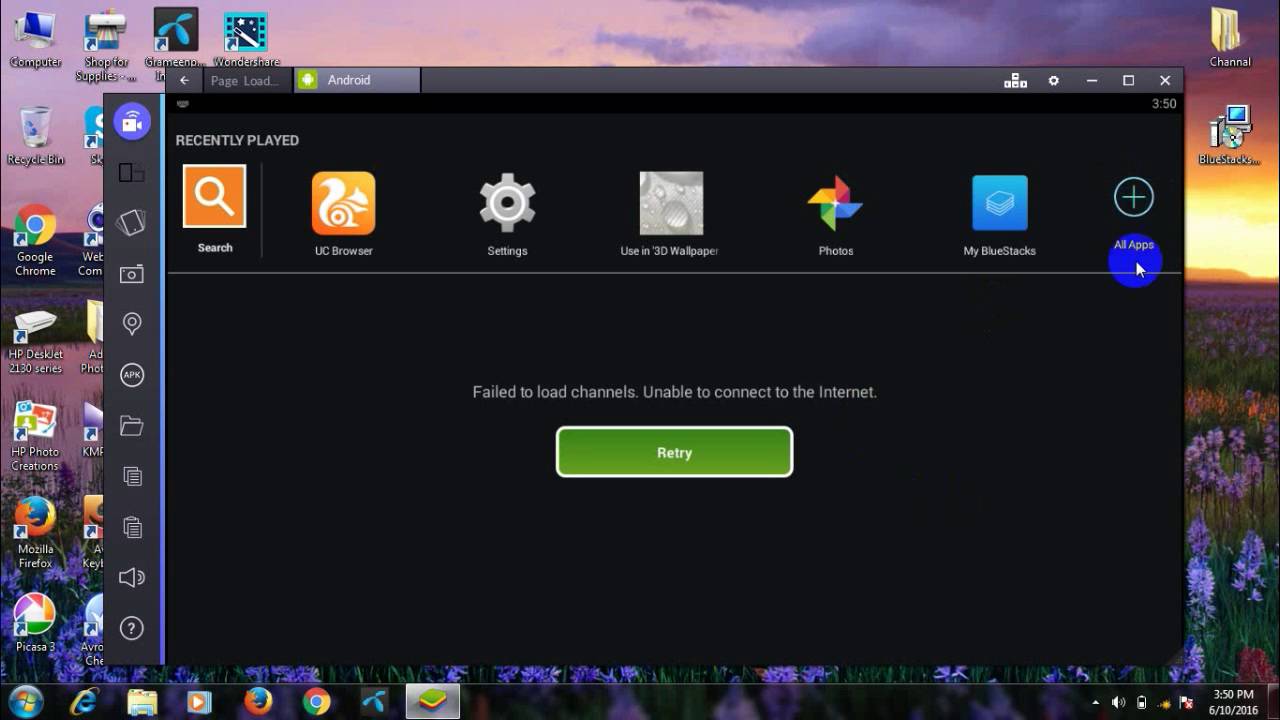Screen dimensions: 1280x720
Task: Go back with BlueStacks back arrow
Action: 184,81
